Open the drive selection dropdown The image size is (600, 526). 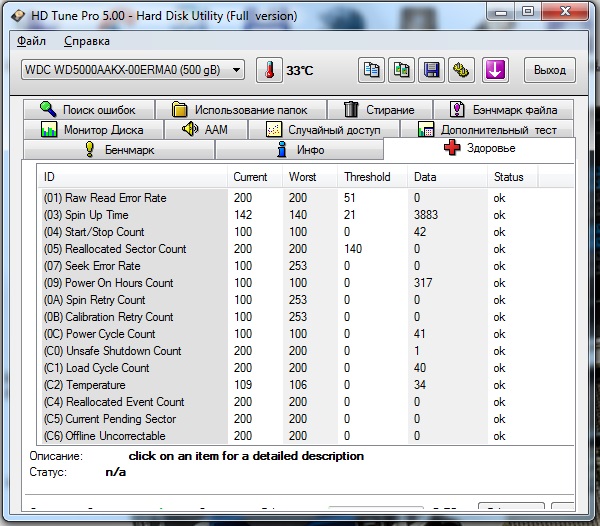click(133, 70)
